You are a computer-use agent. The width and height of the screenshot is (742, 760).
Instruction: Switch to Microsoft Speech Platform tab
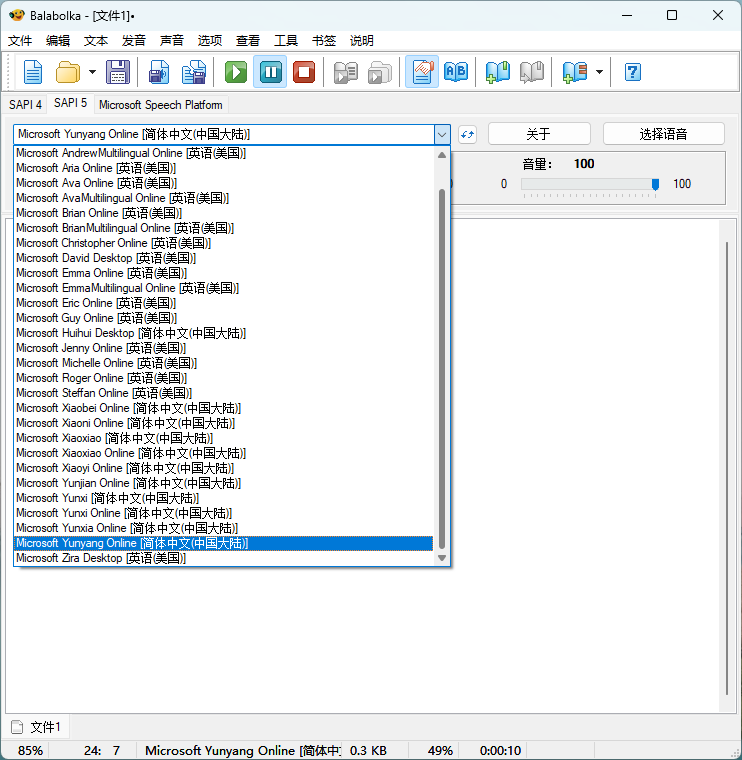point(160,105)
